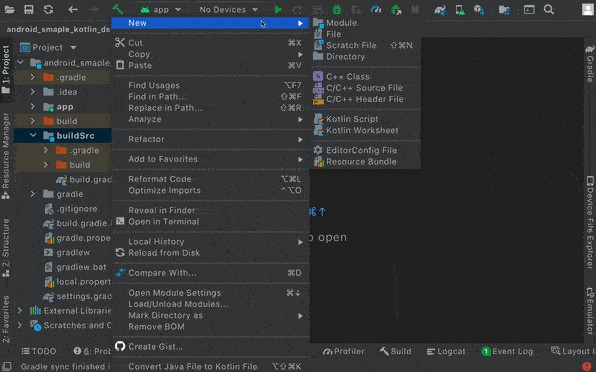The width and height of the screenshot is (596, 372).
Task: Click the terminal-like window icon in the toolbar
Action: pyautogui.click(x=529, y=9)
